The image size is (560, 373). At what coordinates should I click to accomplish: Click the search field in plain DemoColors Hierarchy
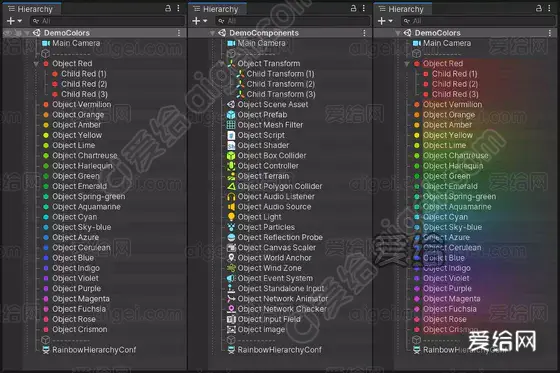coord(108,21)
